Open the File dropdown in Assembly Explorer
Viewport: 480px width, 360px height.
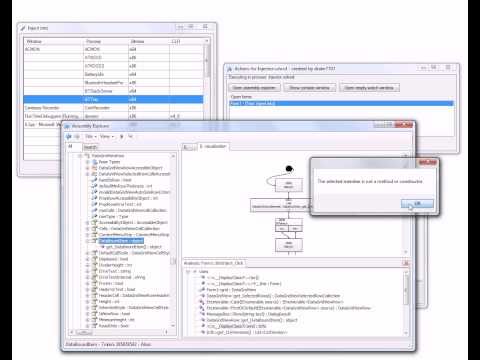tap(90, 136)
